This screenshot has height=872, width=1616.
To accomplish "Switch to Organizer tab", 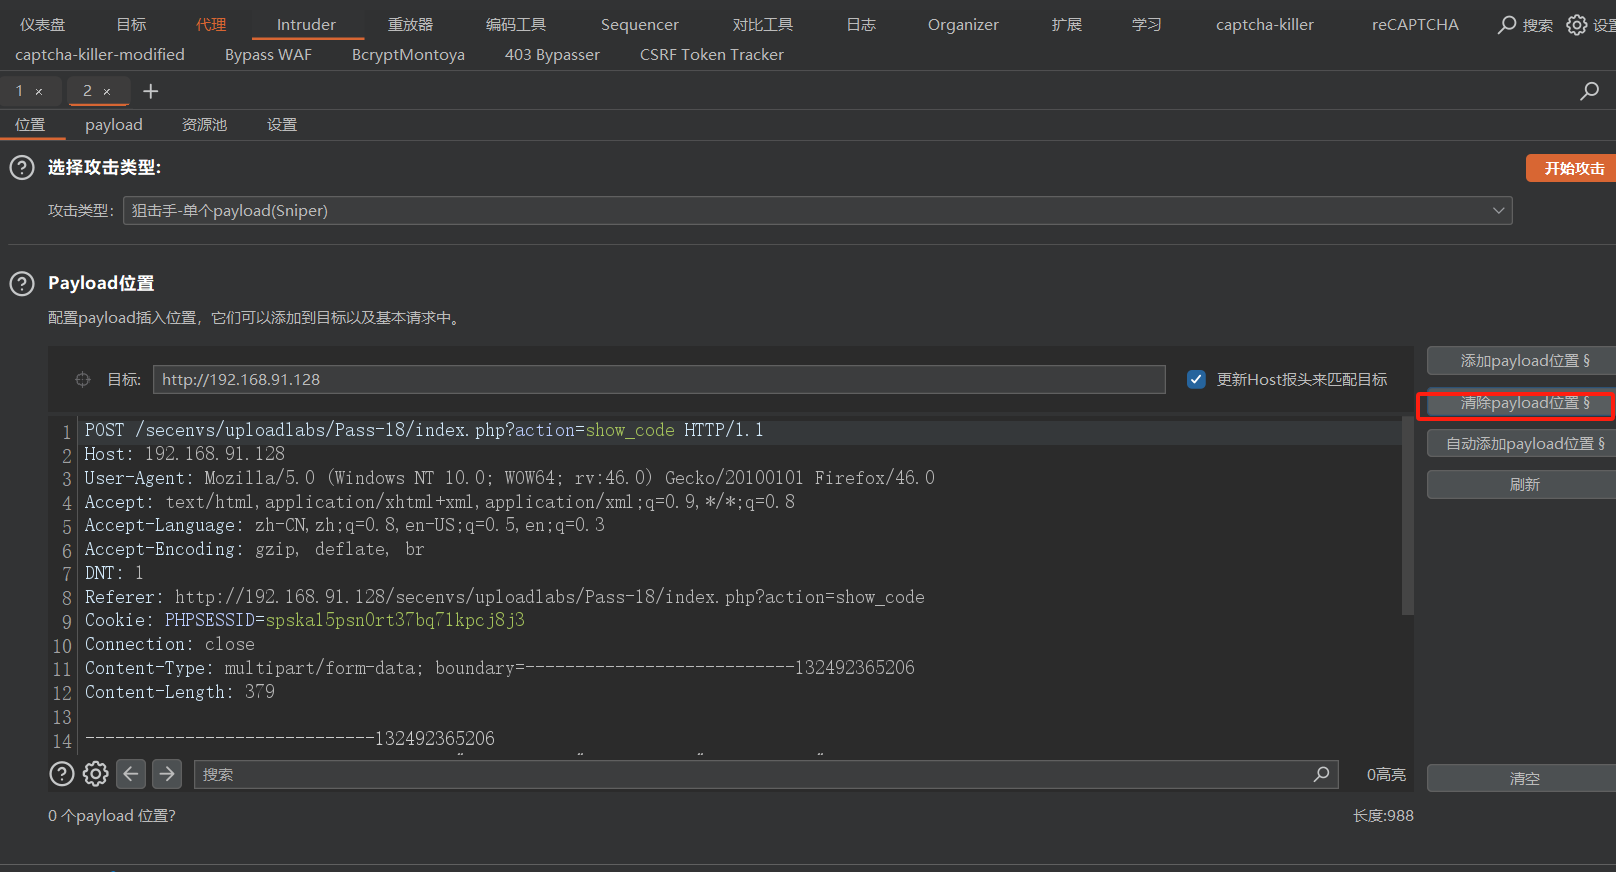I will [963, 24].
